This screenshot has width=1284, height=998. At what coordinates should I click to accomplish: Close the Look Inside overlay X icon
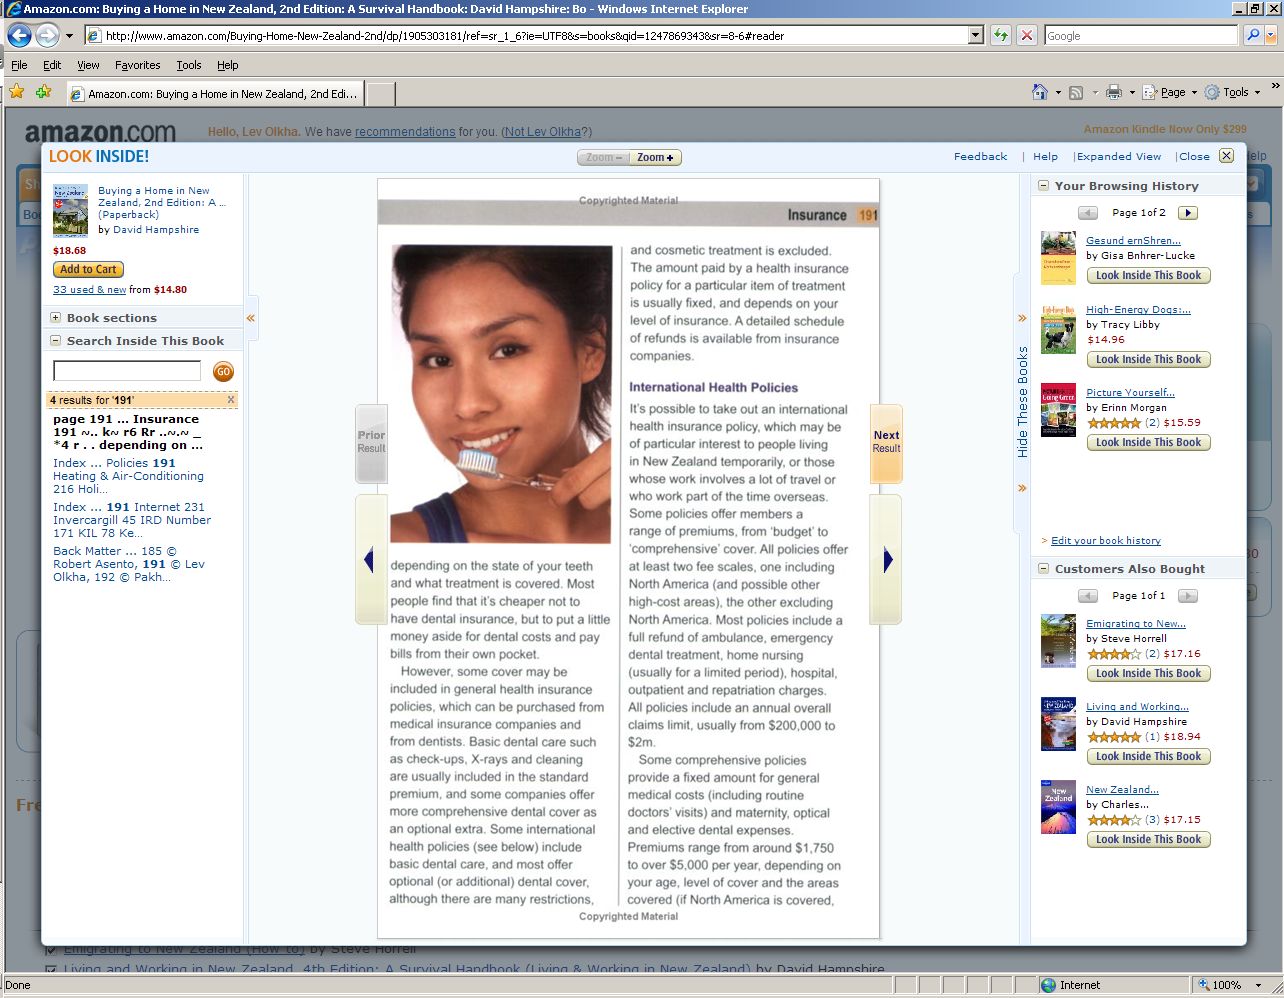1227,156
